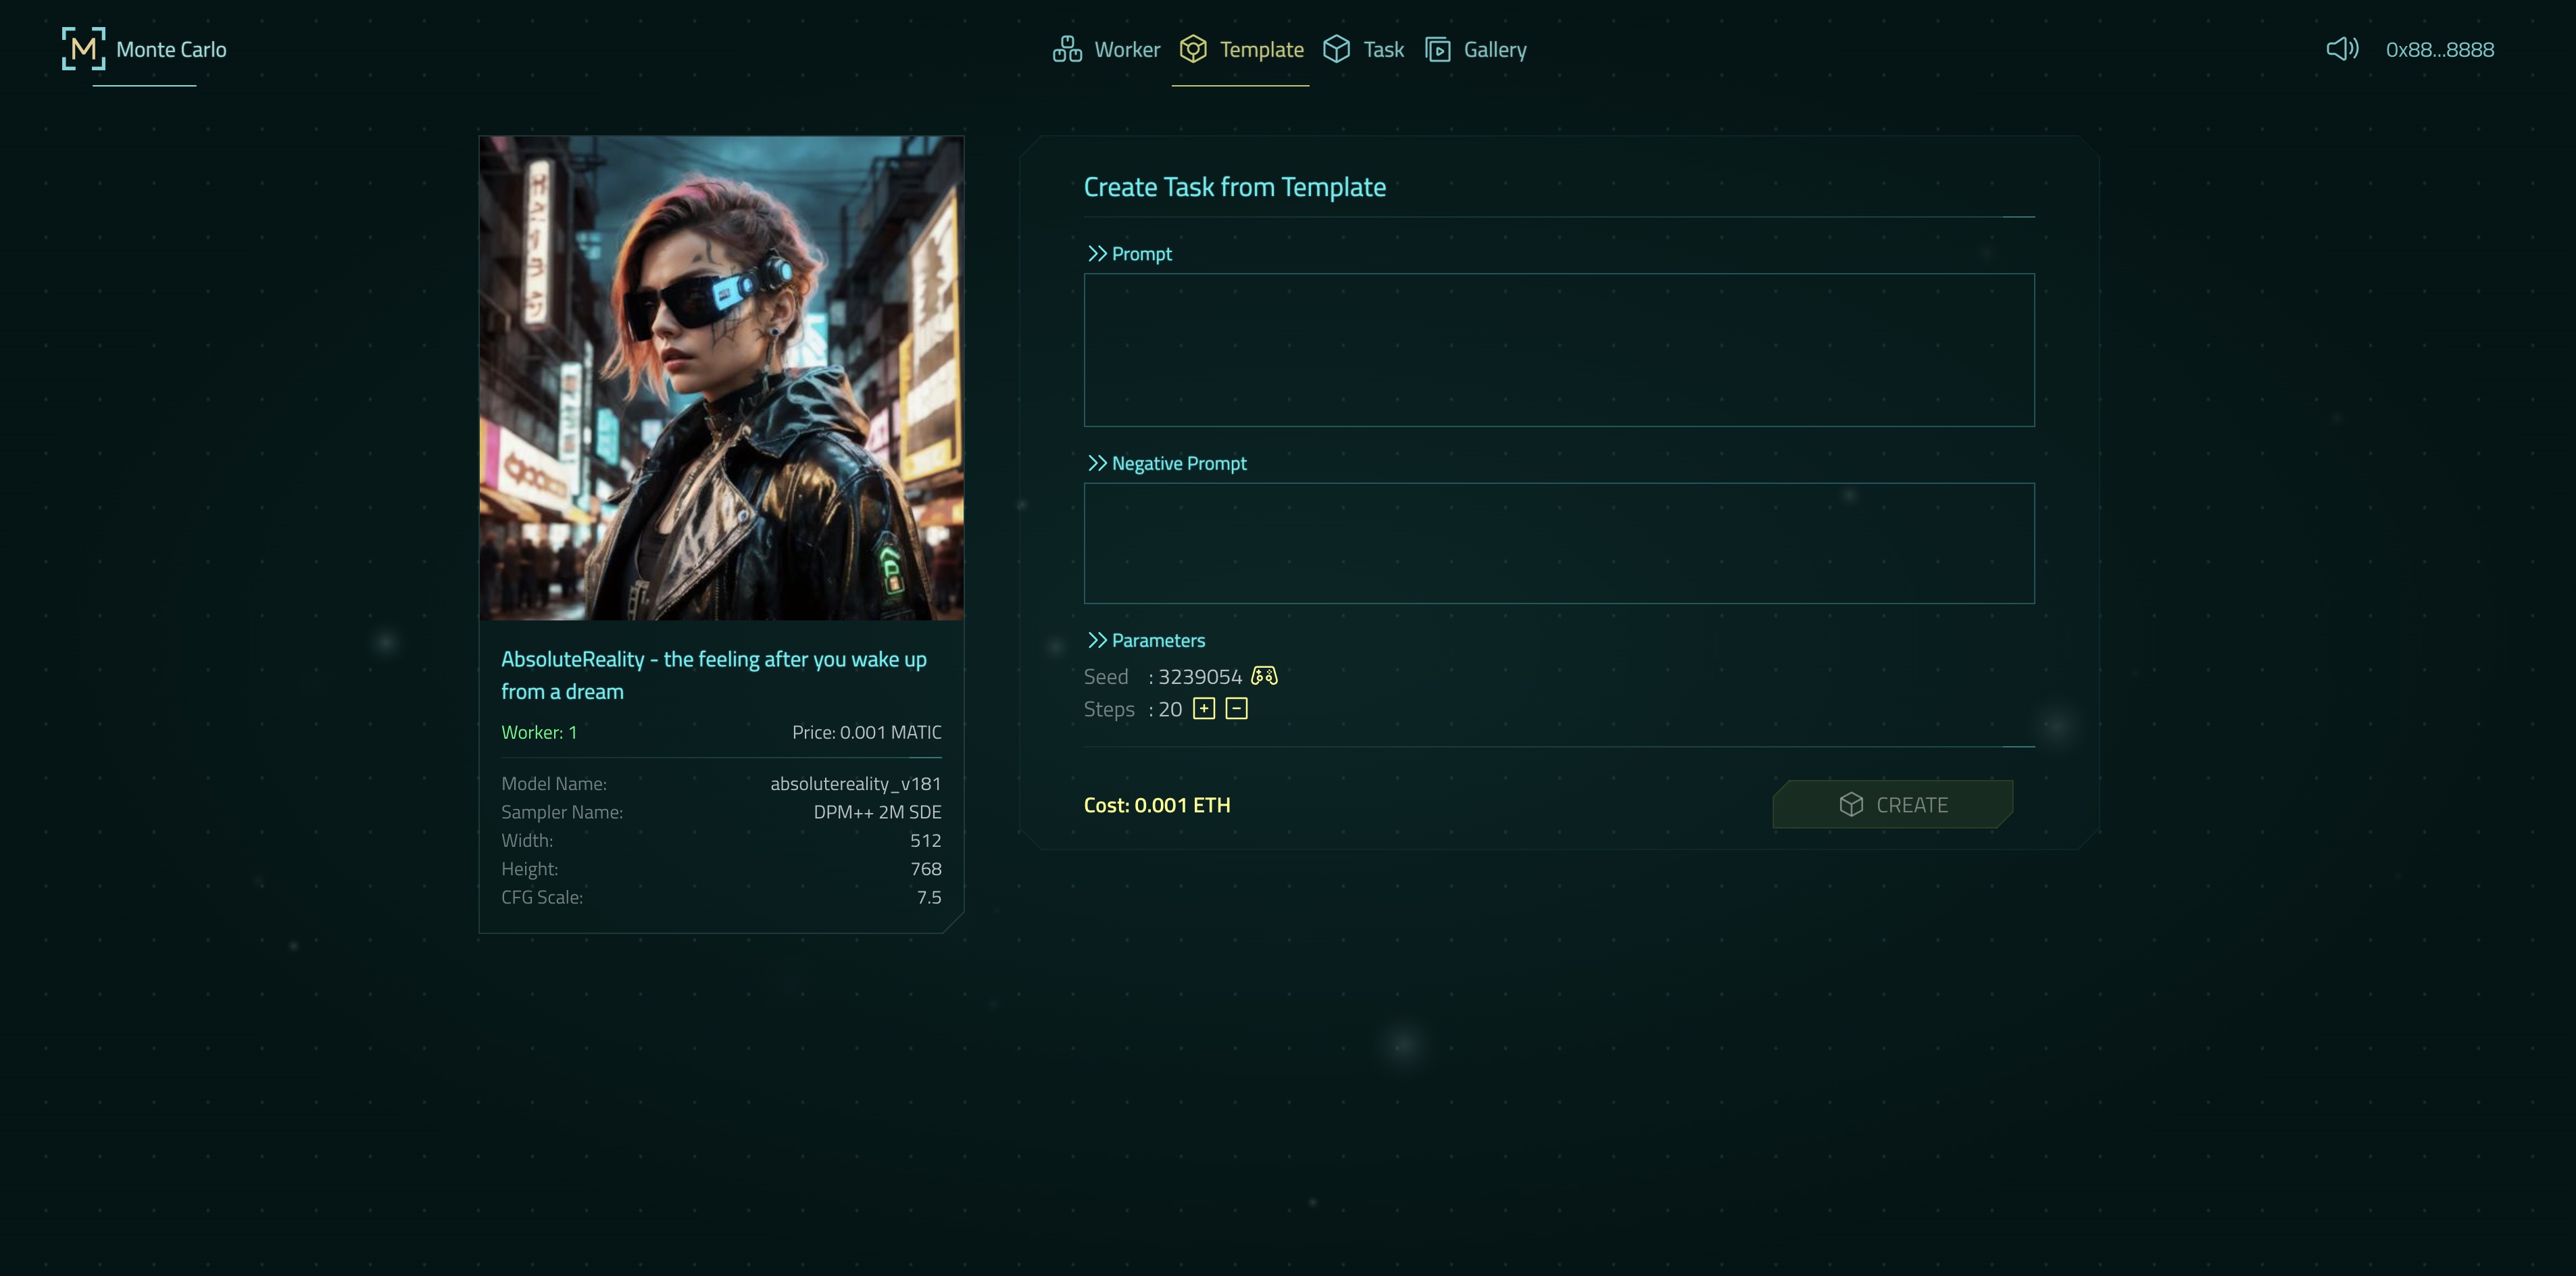Click the cyberpunk woman template thumbnail
Screen dimensions: 2576x1276
coord(721,378)
